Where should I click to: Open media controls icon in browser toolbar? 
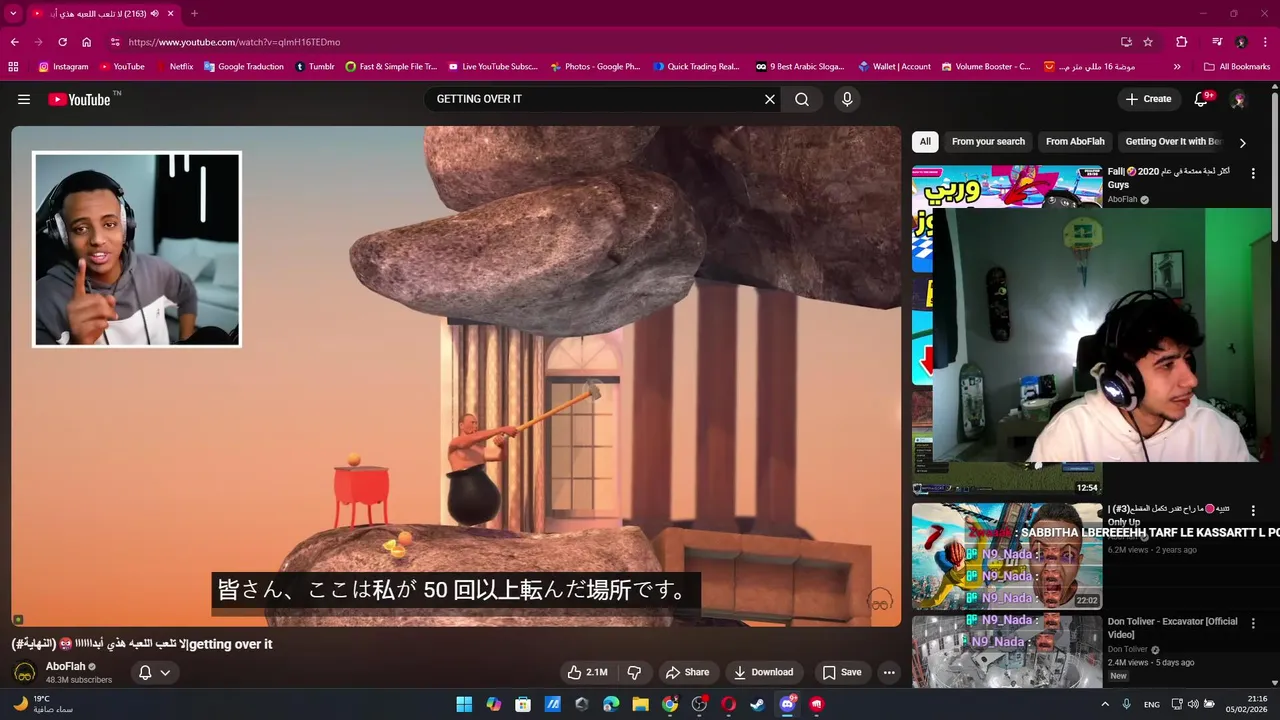(1217, 42)
